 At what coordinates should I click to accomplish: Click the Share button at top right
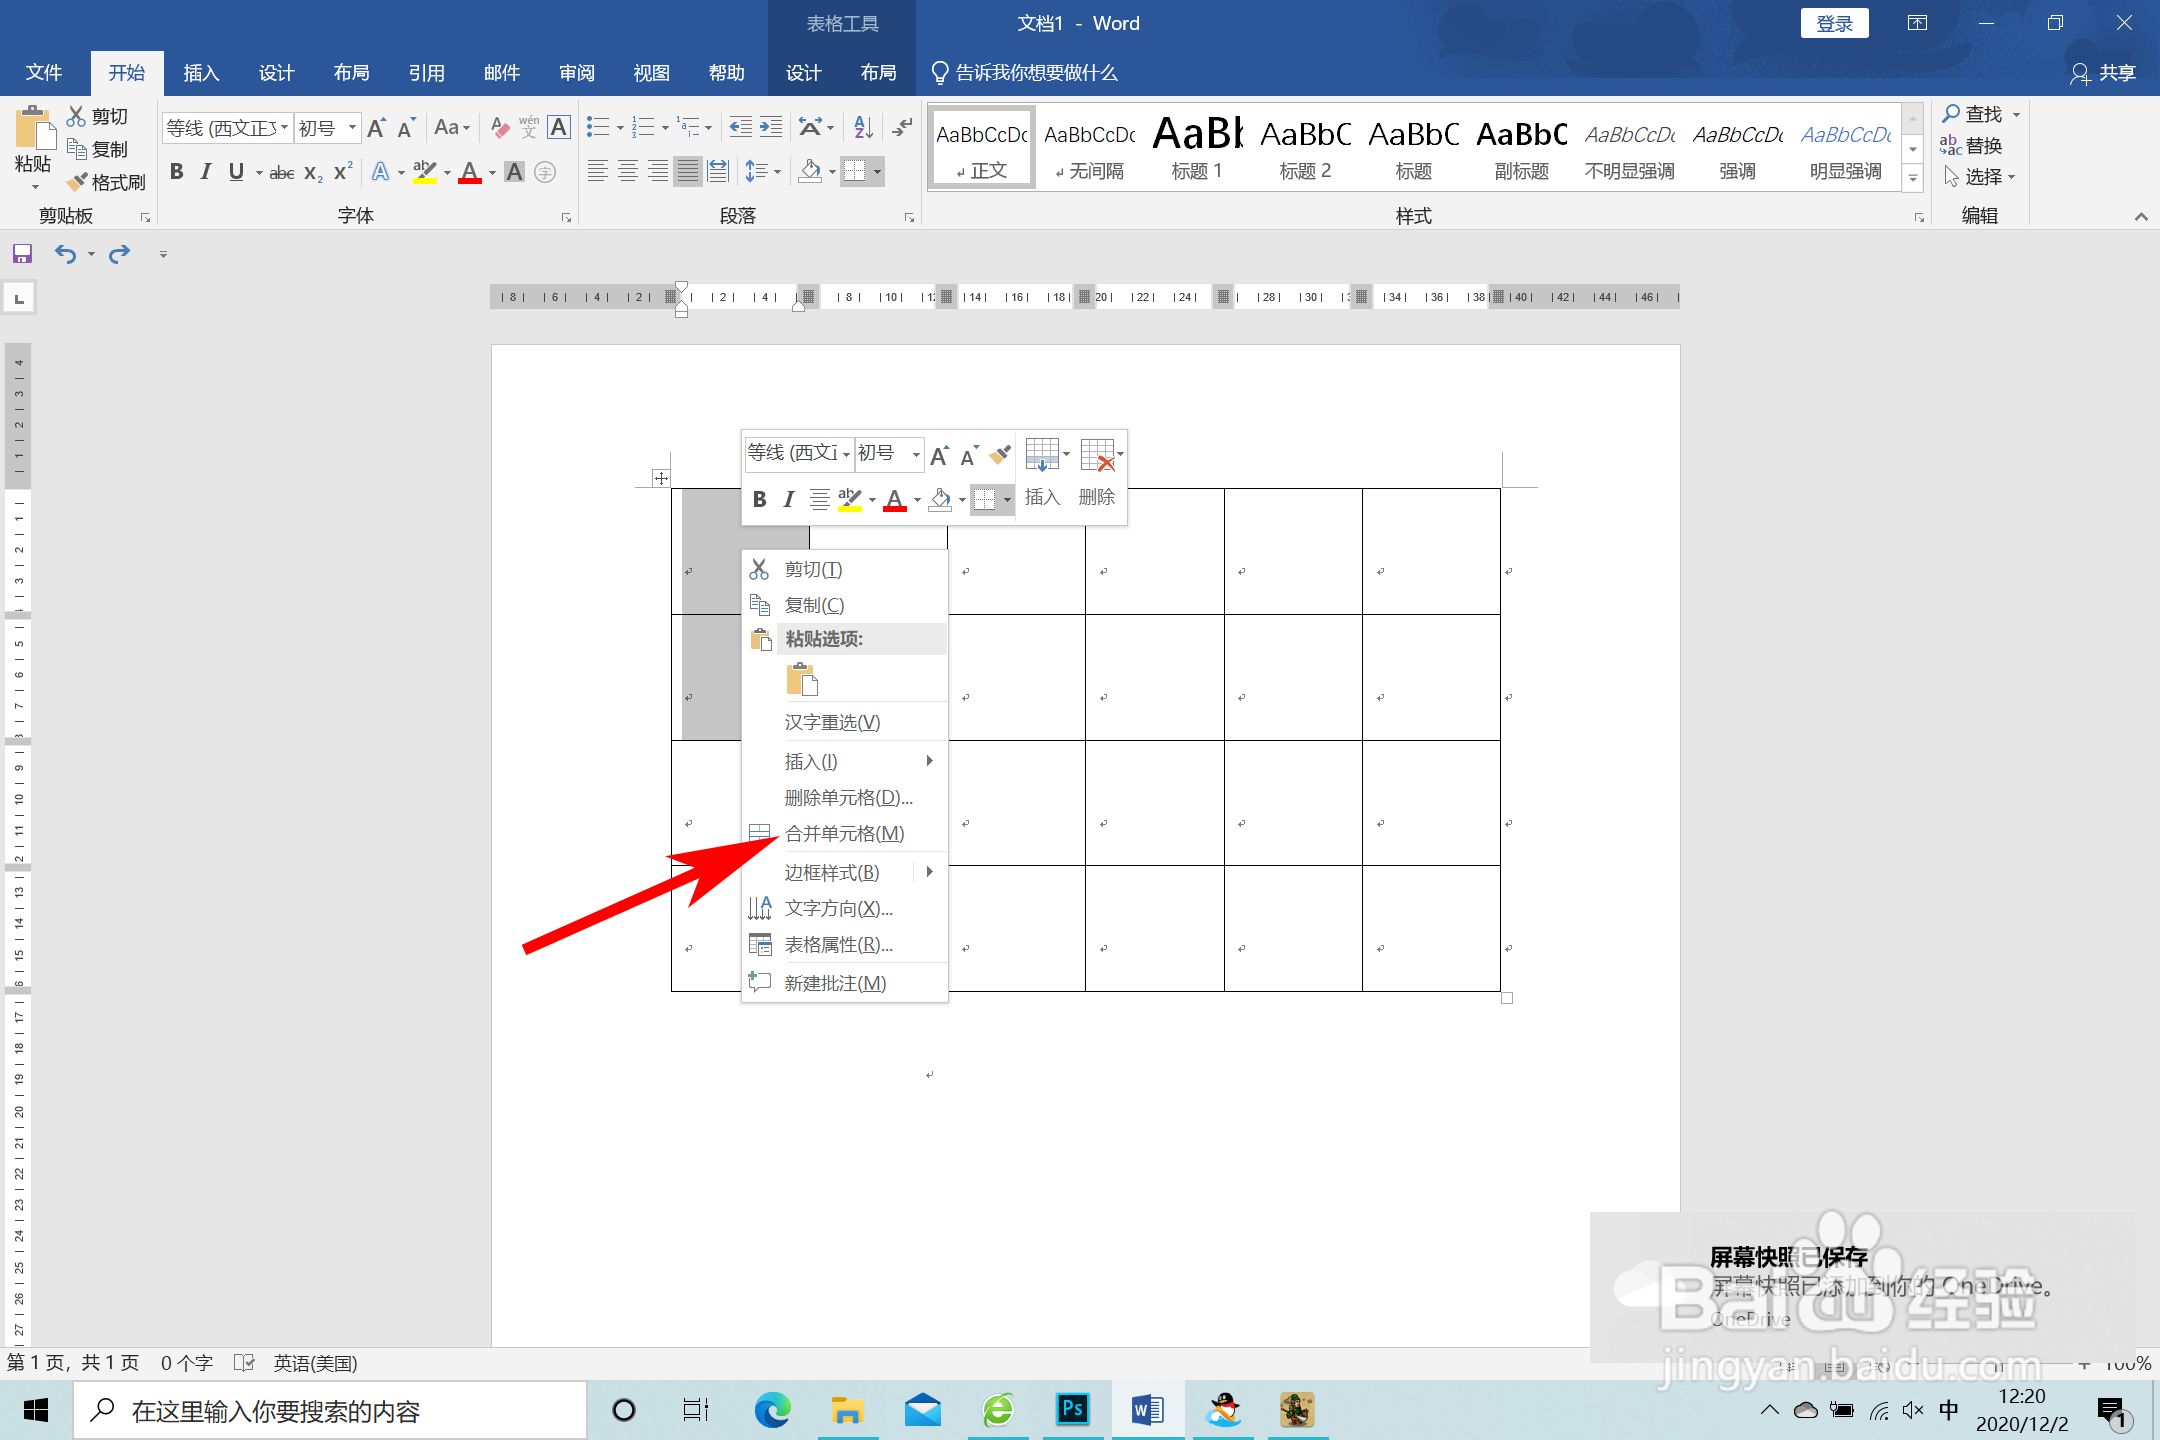[2103, 73]
